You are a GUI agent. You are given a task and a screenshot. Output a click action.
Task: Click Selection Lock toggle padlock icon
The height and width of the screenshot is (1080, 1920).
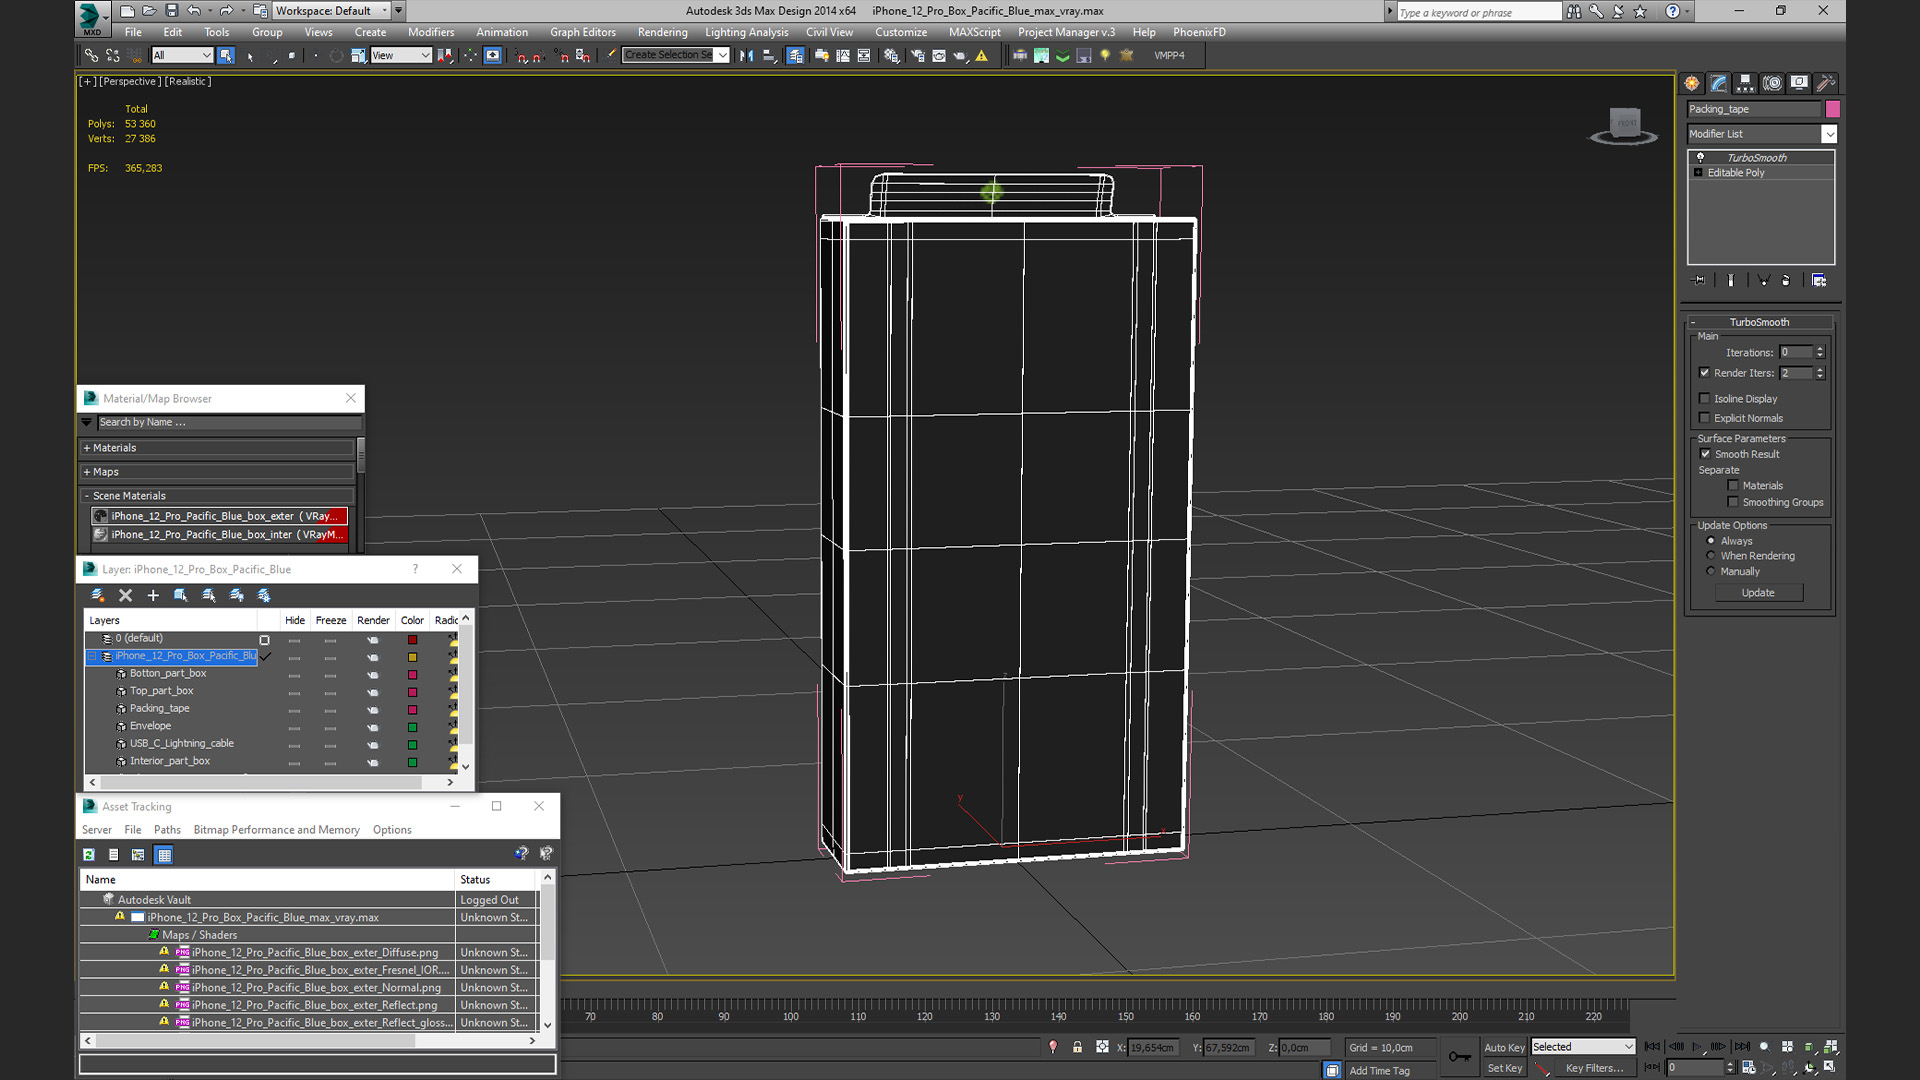coord(1077,1047)
